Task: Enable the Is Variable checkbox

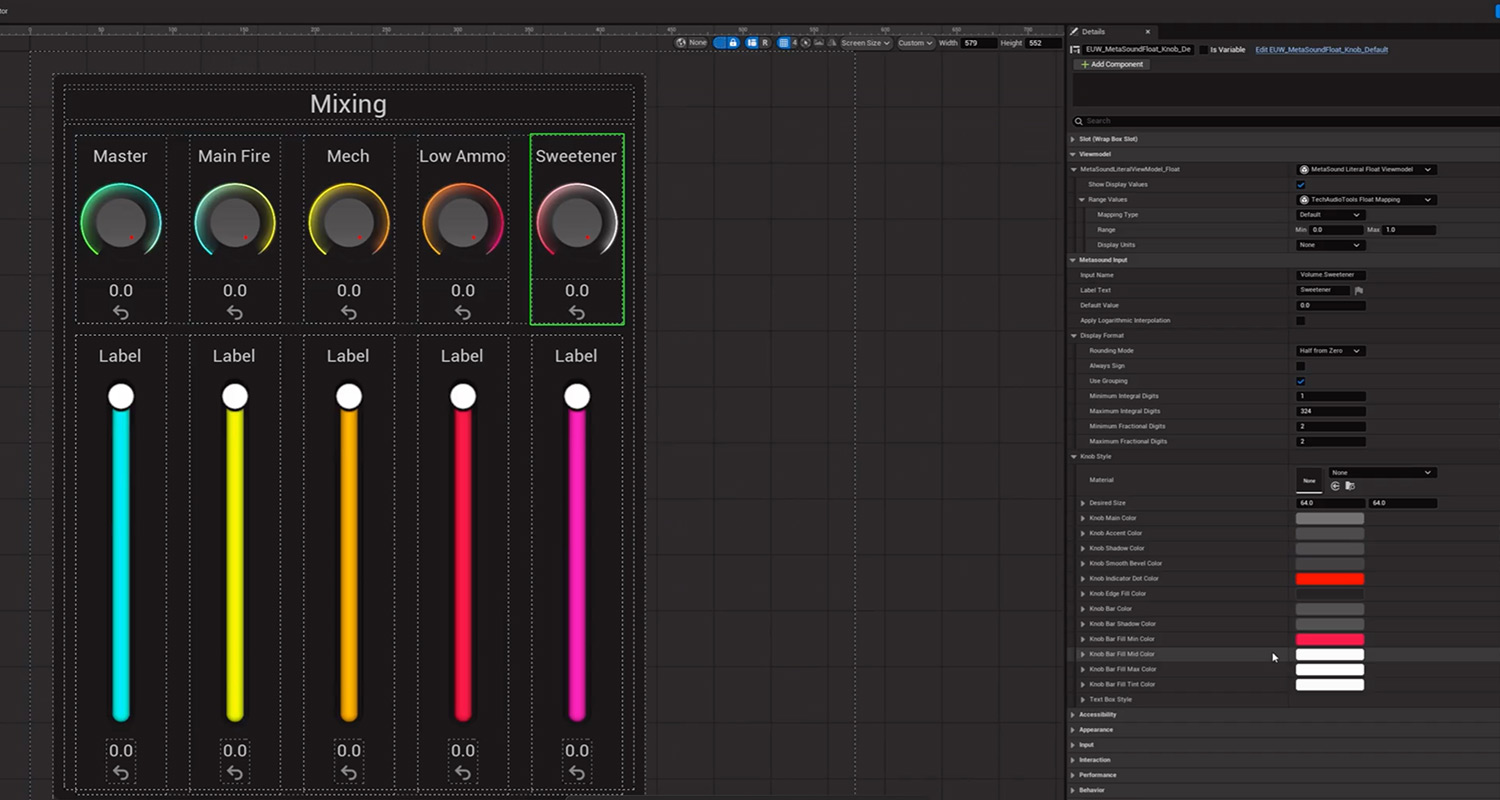Action: click(1203, 50)
